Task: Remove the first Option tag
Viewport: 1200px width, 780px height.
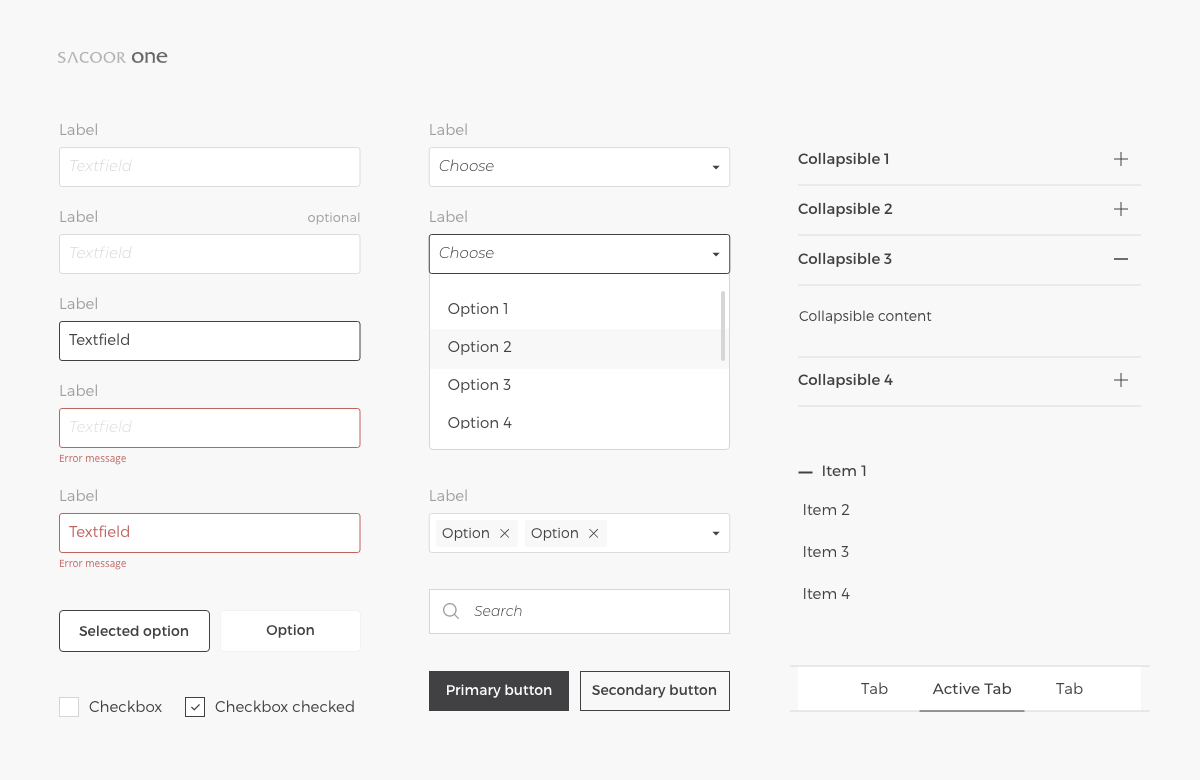Action: (x=505, y=534)
